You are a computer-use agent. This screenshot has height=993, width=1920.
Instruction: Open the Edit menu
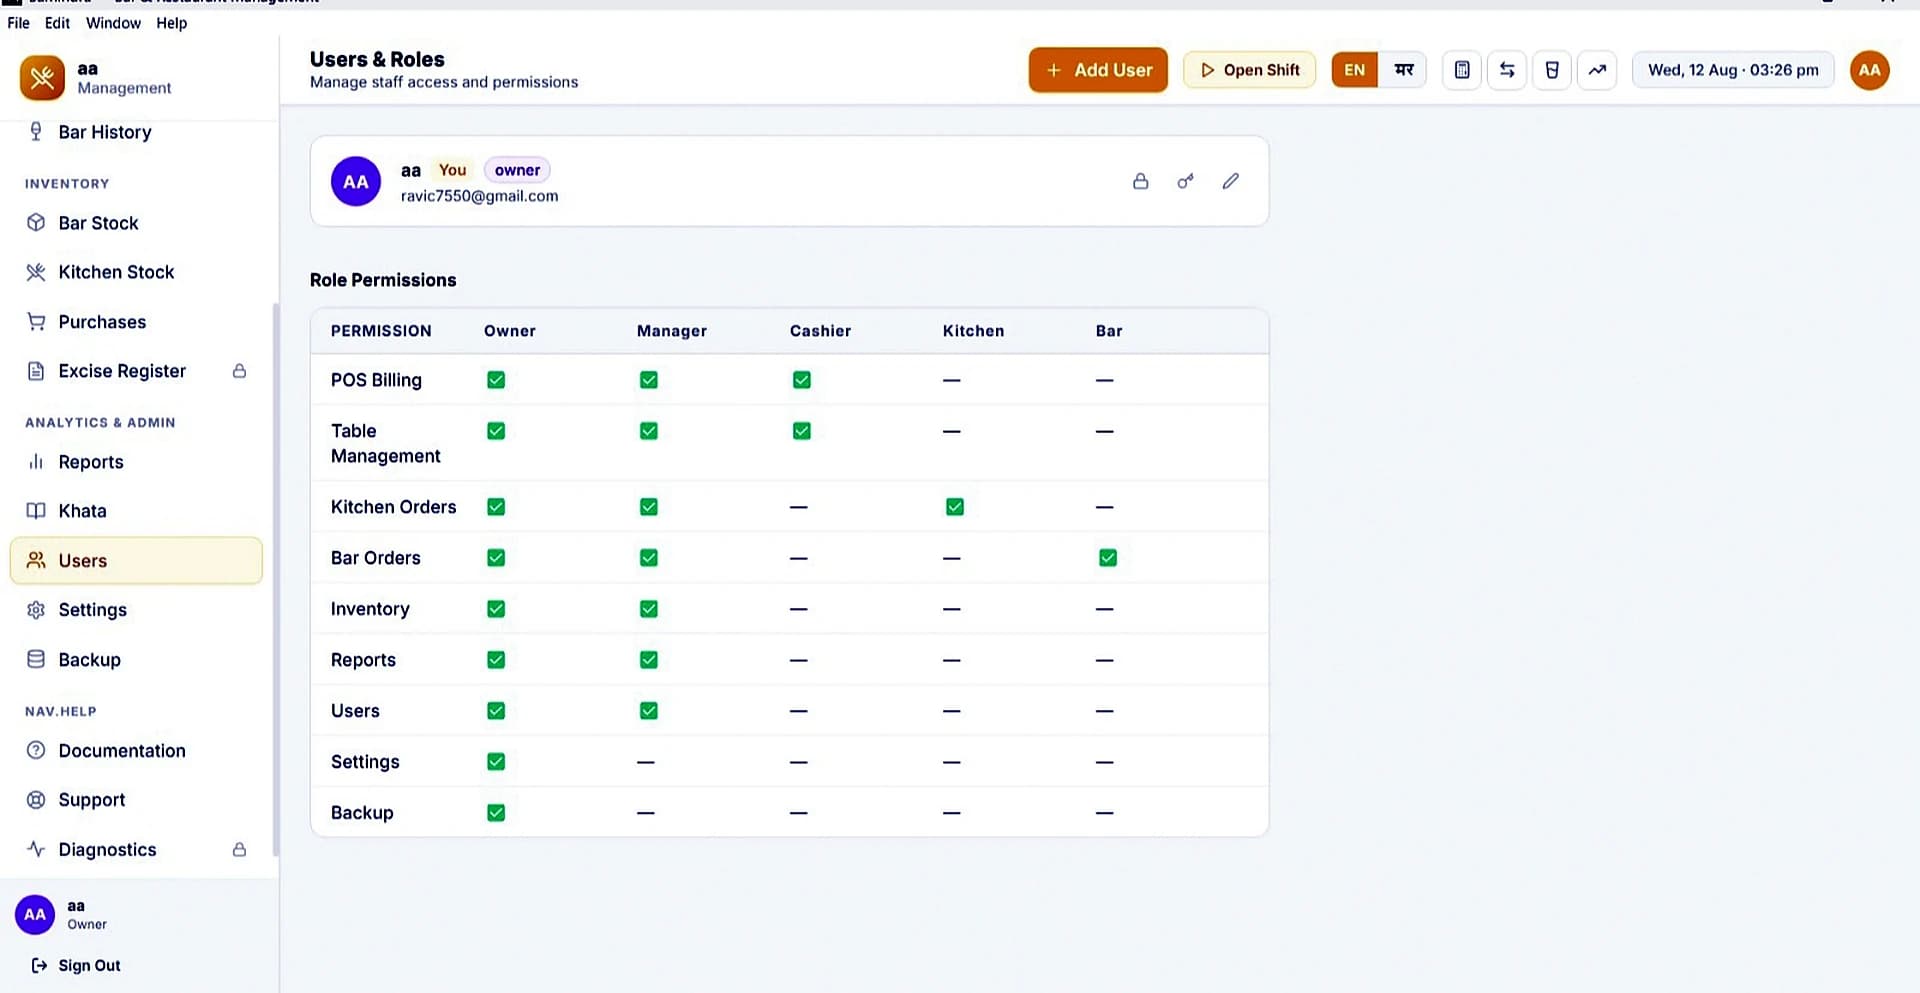tap(57, 23)
